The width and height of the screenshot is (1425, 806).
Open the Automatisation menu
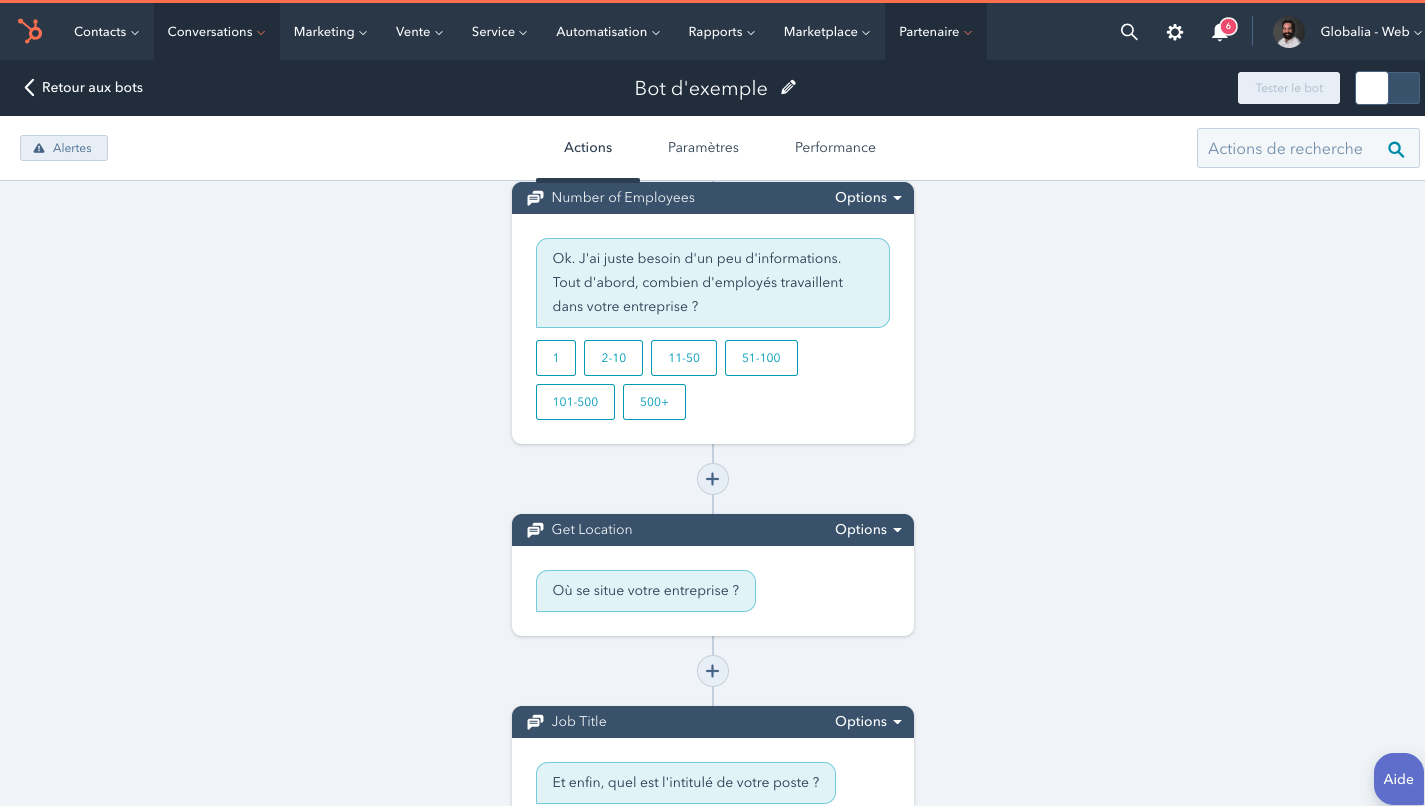tap(607, 32)
